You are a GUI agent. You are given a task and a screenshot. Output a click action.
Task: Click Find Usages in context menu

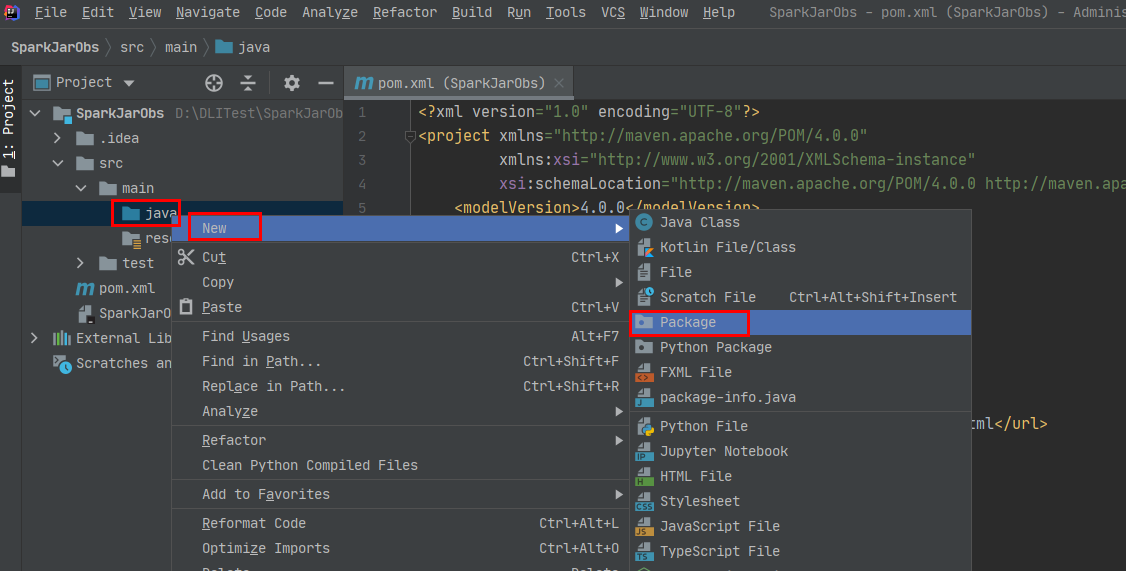[x=245, y=336]
